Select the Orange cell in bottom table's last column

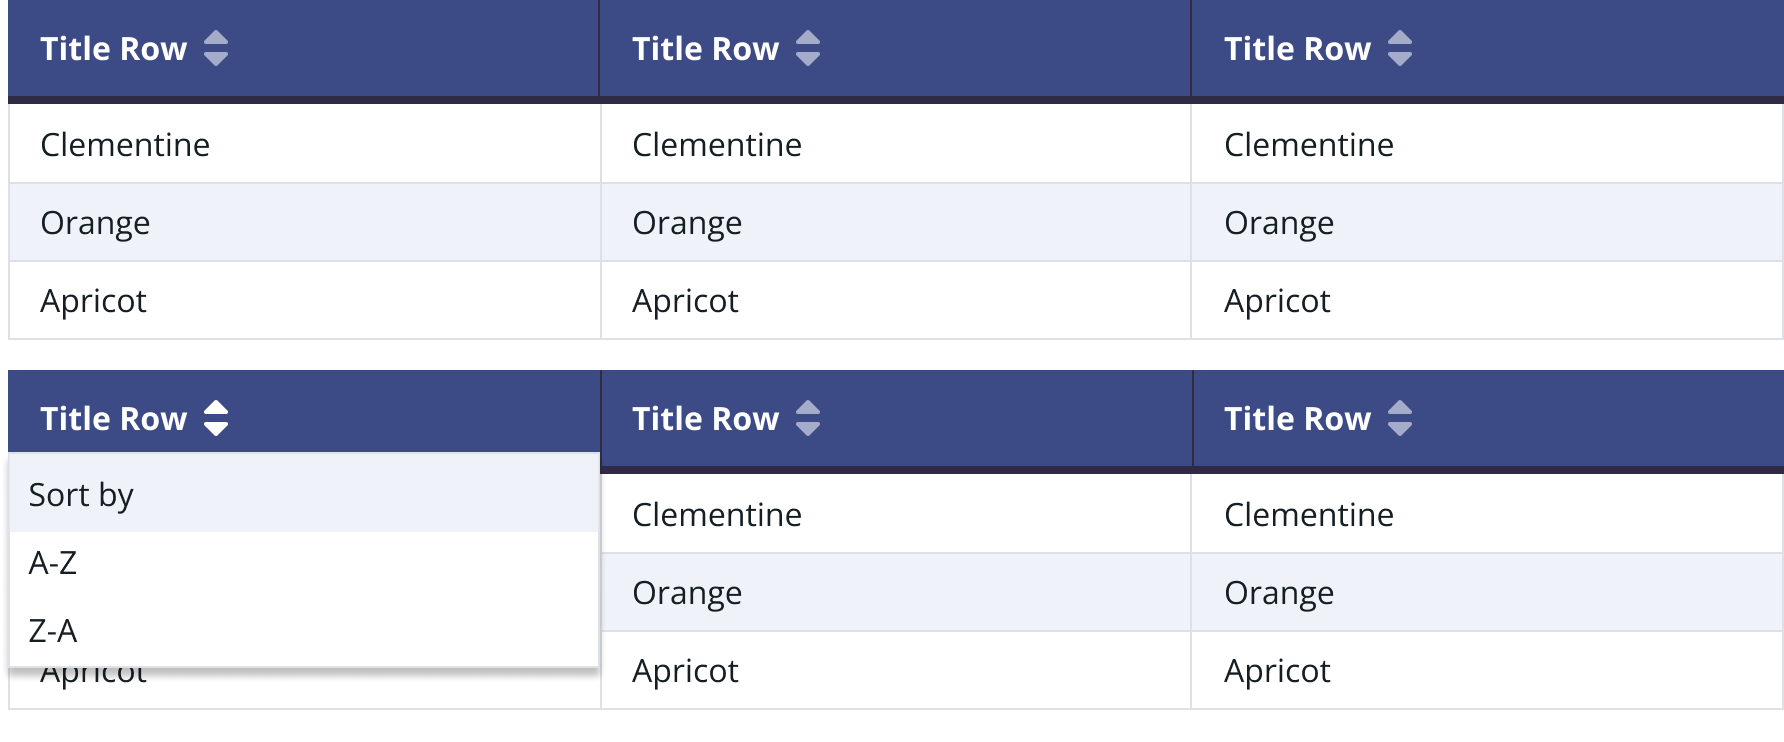click(x=1279, y=593)
